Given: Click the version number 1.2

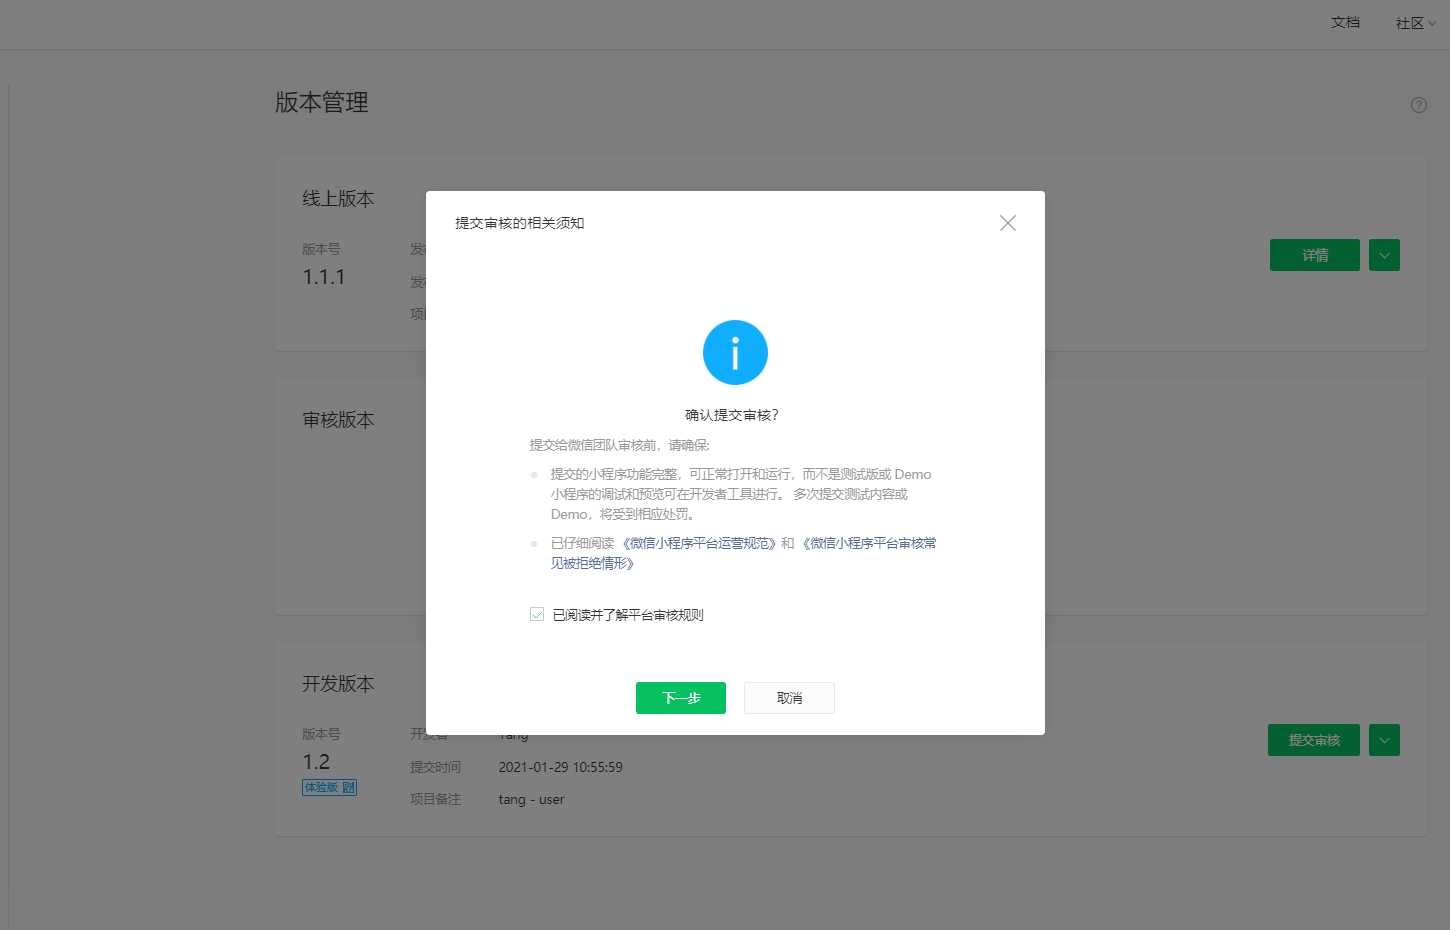Looking at the screenshot, I should tap(314, 761).
